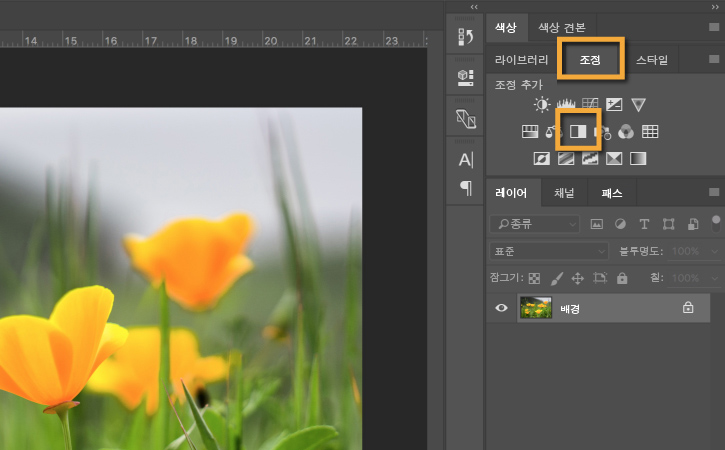
Task: Switch to the 패스 tab
Action: click(612, 193)
